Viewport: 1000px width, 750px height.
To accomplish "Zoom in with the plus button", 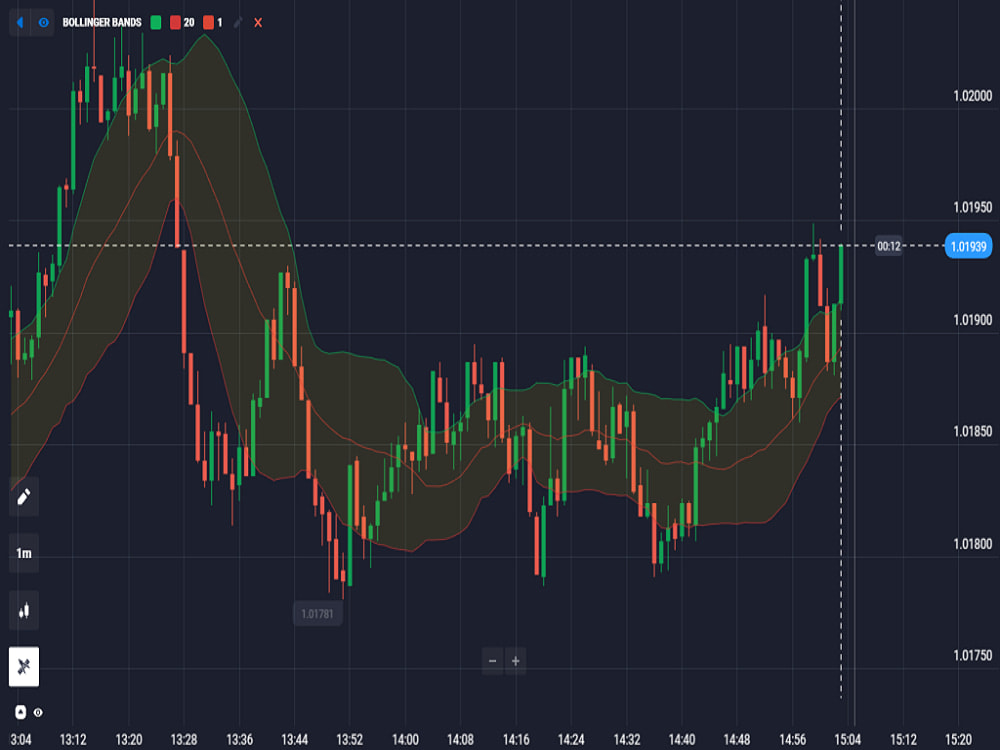I will coord(516,661).
